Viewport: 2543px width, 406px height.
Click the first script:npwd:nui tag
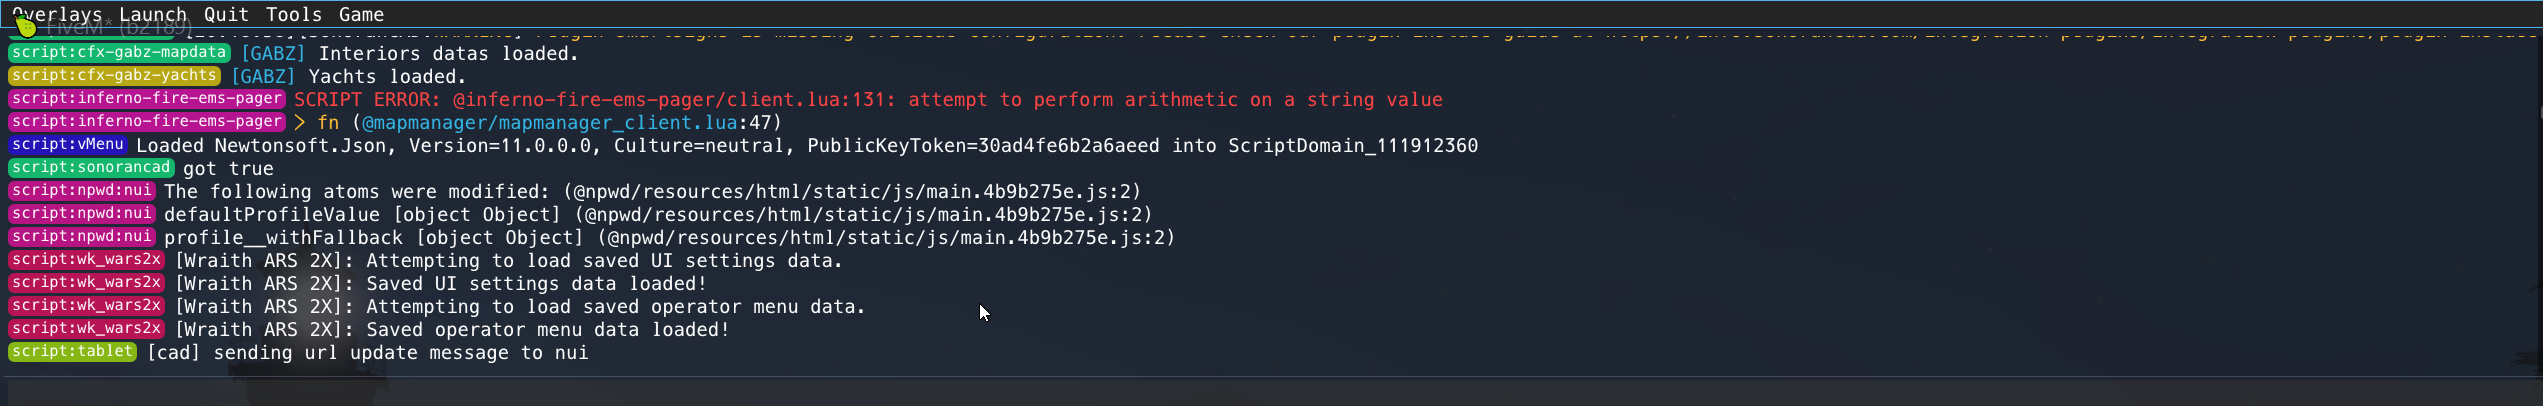point(82,191)
